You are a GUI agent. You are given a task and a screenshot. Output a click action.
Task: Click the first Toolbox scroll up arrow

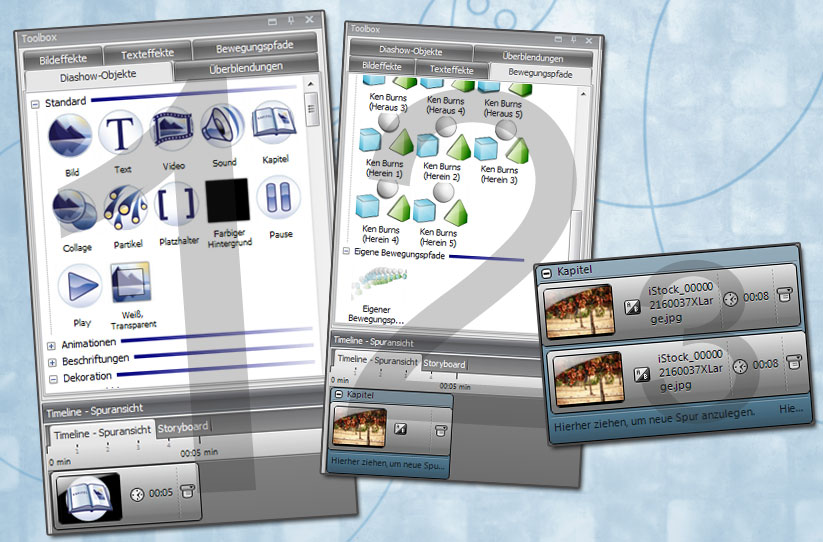point(311,84)
